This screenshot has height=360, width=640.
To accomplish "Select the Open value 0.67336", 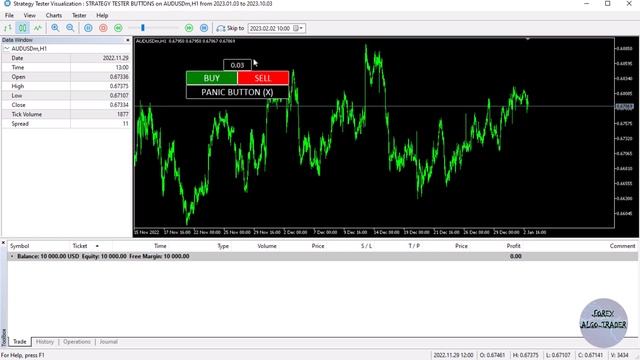I will coord(119,77).
